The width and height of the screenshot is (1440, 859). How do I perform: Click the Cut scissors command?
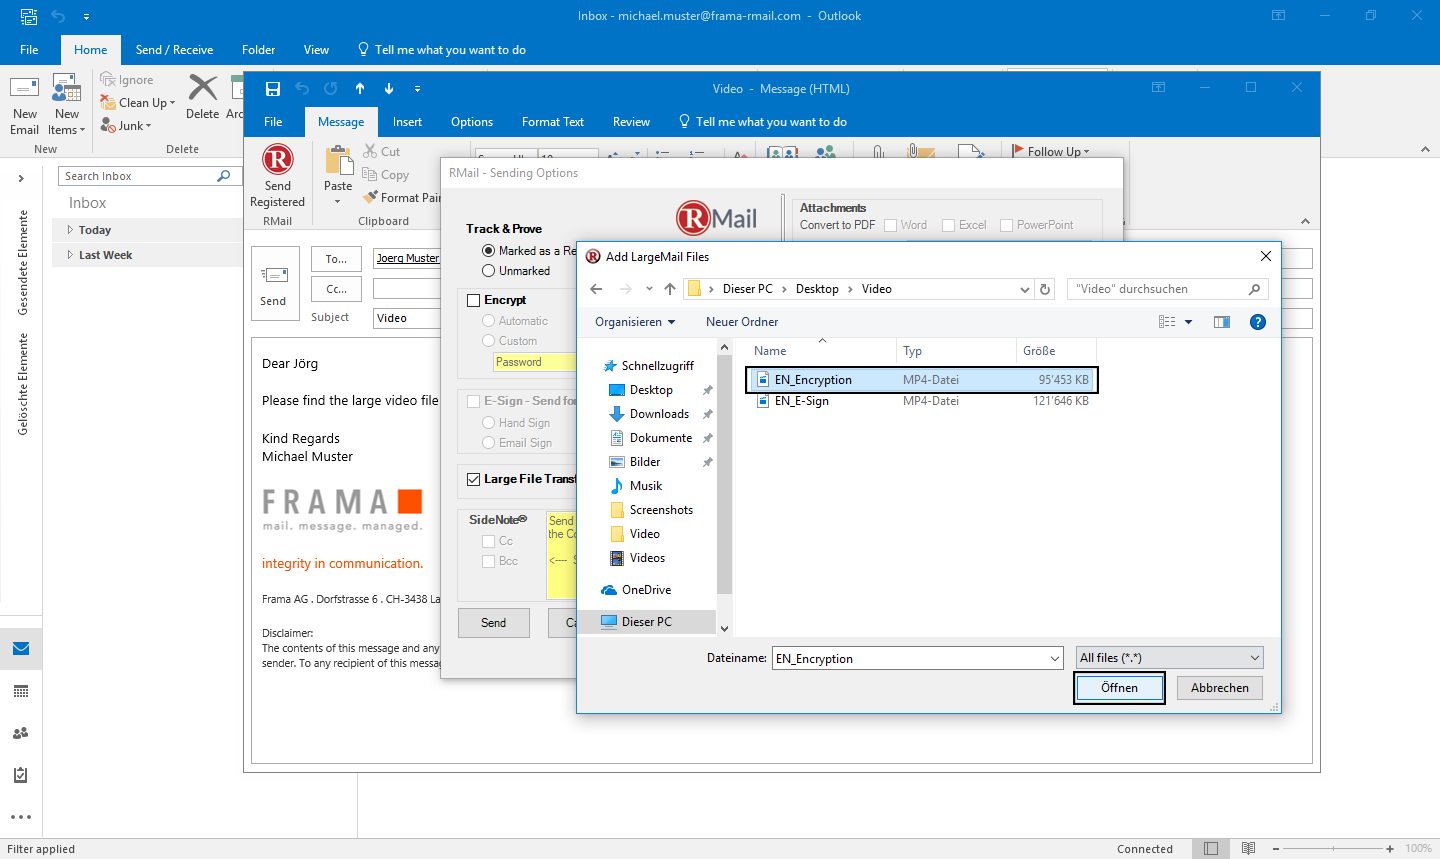click(x=381, y=151)
